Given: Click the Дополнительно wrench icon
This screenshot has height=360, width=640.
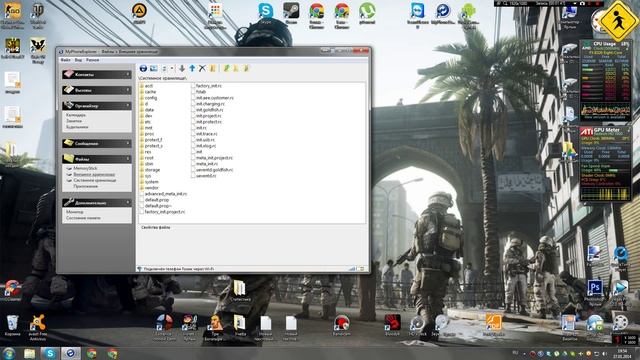Looking at the screenshot, I should [69, 202].
